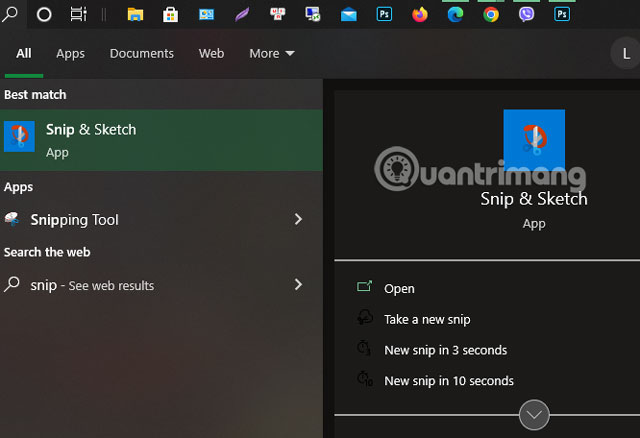Launch Firefox from the taskbar

pyautogui.click(x=420, y=14)
